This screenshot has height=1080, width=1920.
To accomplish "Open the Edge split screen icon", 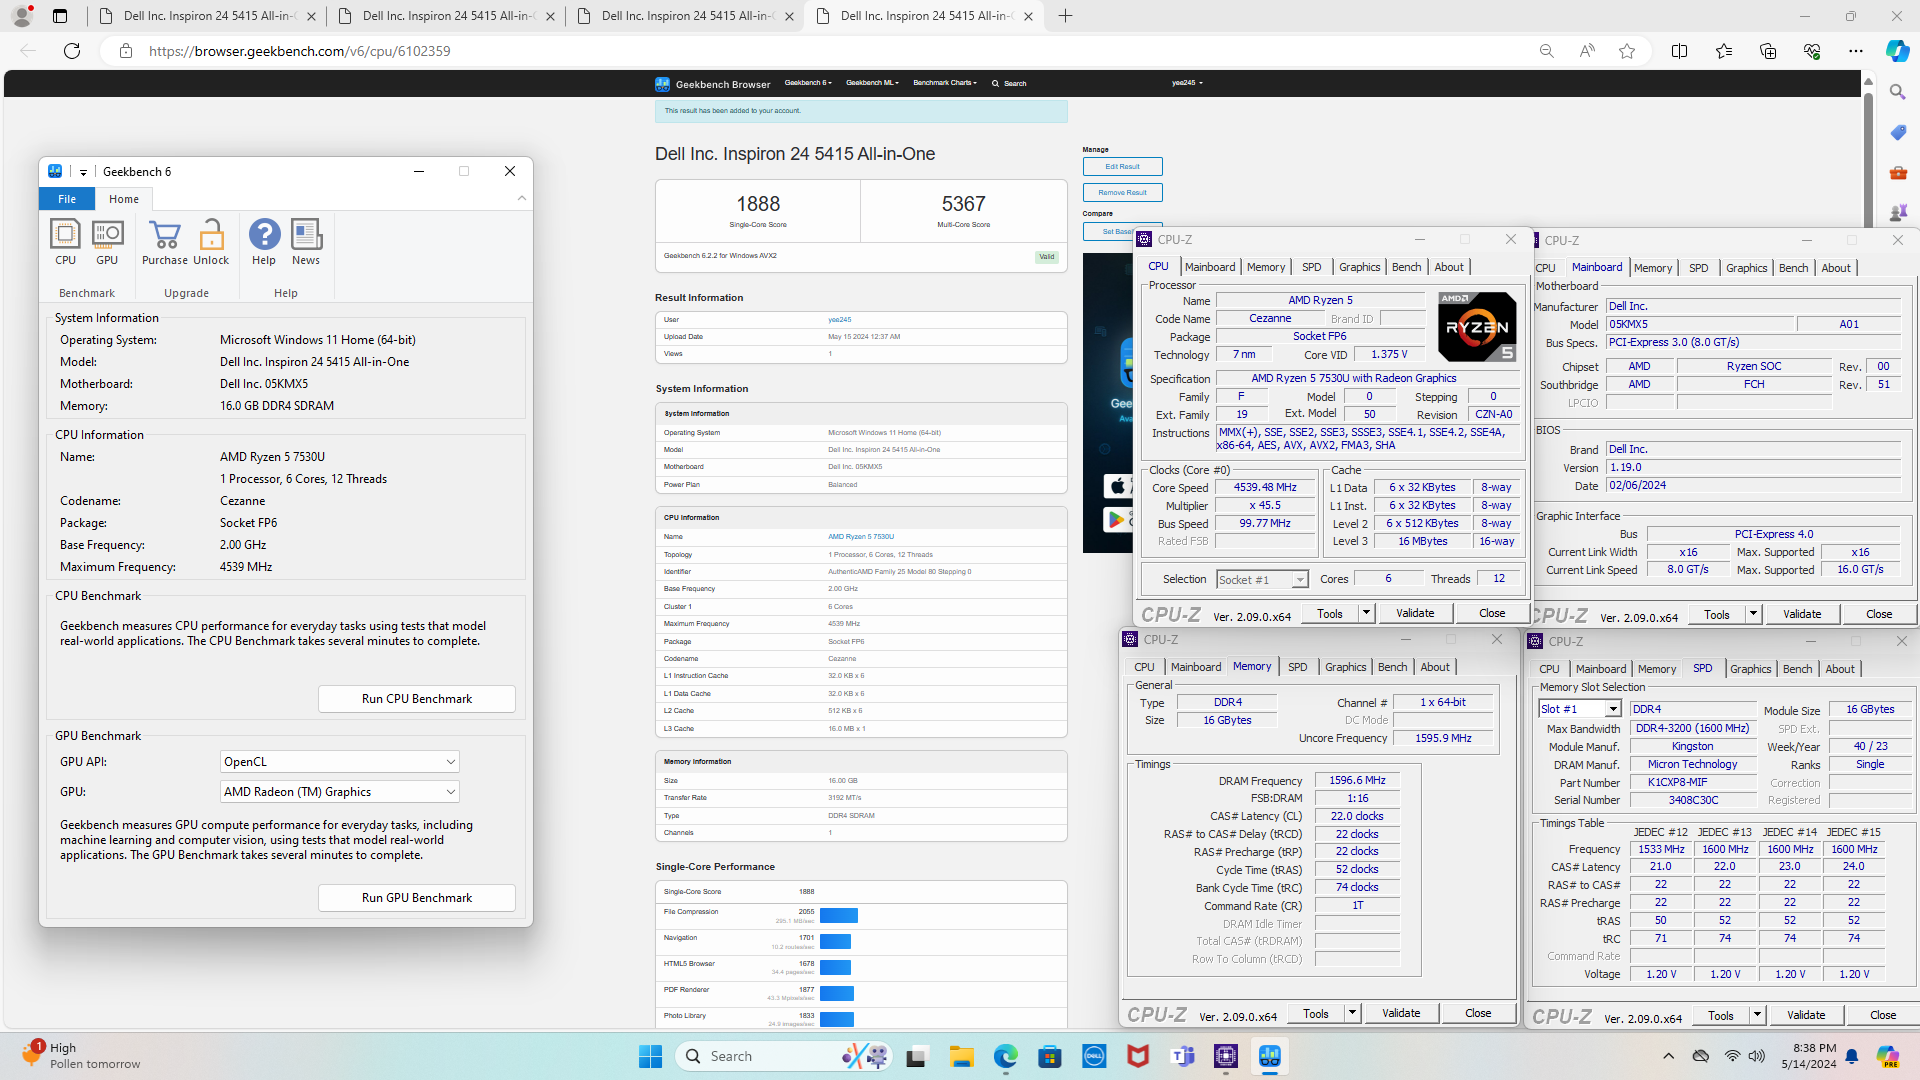I will [x=1680, y=51].
